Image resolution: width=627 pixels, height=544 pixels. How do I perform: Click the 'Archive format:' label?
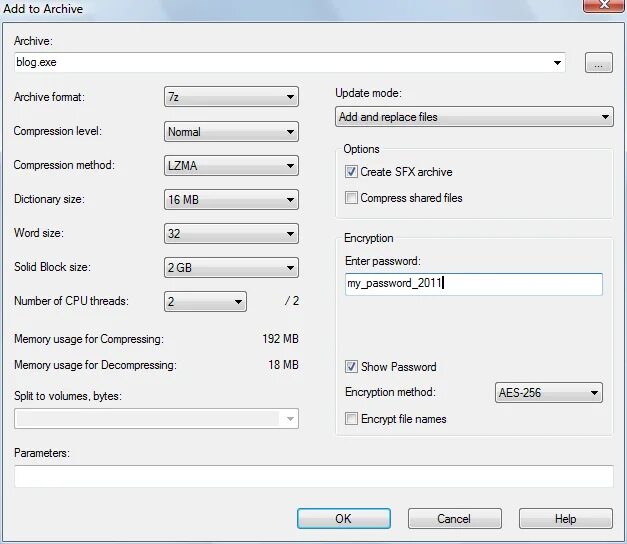point(49,97)
